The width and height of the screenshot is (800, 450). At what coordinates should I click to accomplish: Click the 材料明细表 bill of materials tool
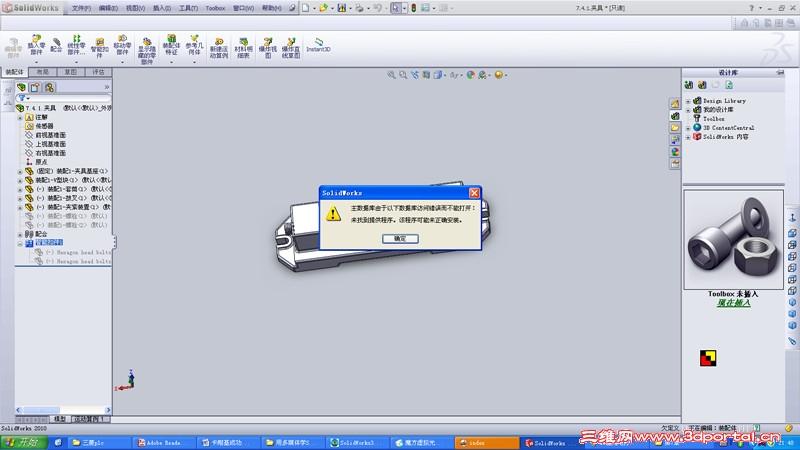pyautogui.click(x=243, y=48)
